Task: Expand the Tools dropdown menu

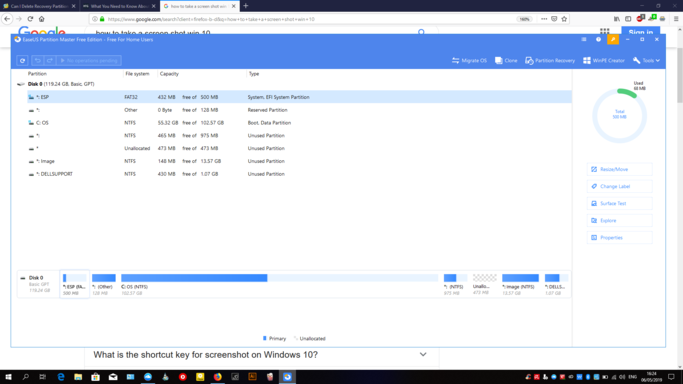Action: (646, 61)
